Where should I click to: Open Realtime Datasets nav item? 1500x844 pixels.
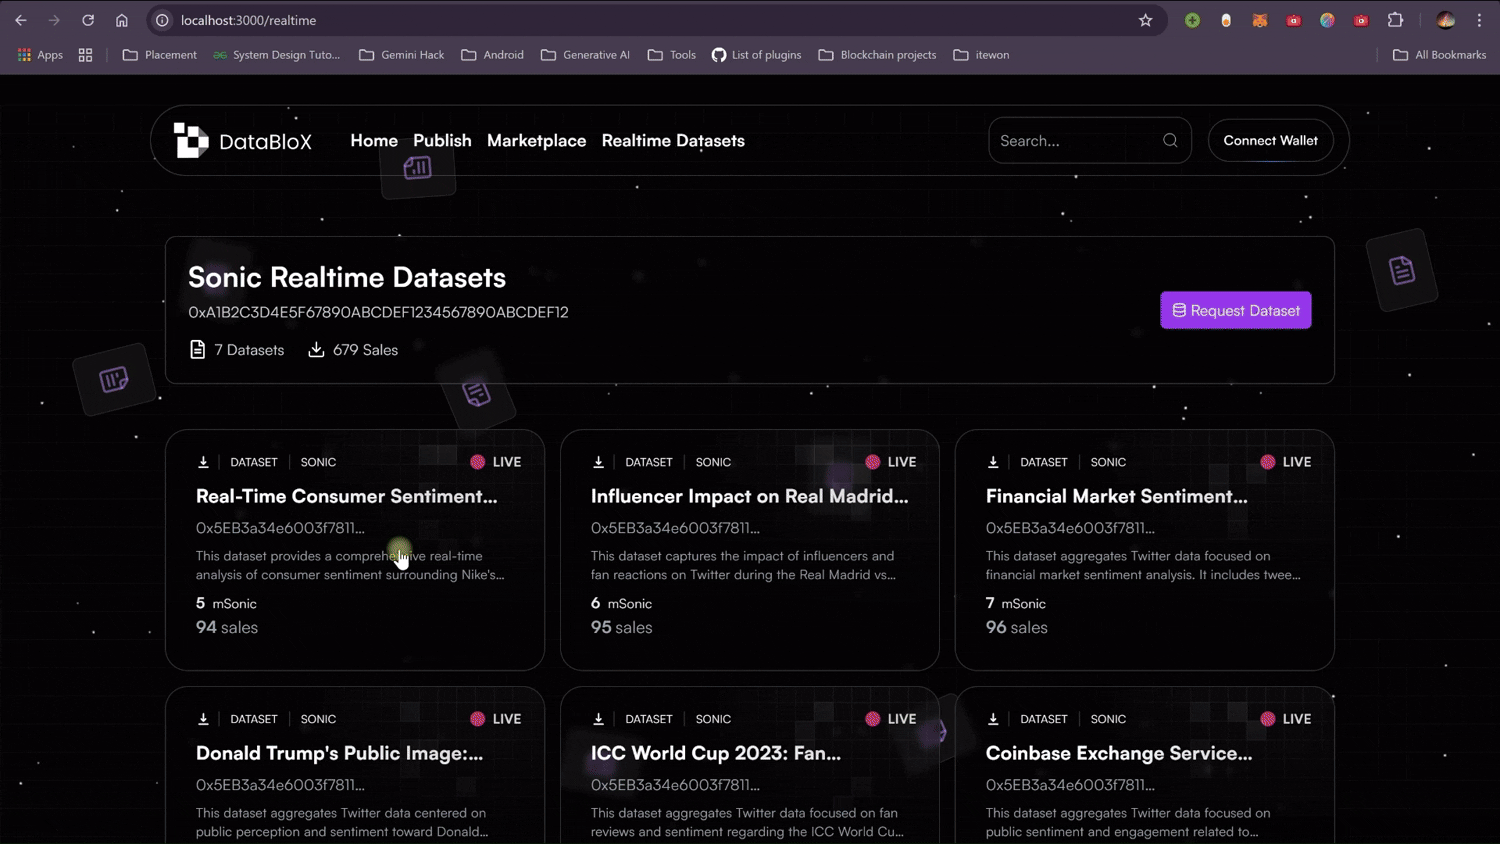[x=673, y=141]
